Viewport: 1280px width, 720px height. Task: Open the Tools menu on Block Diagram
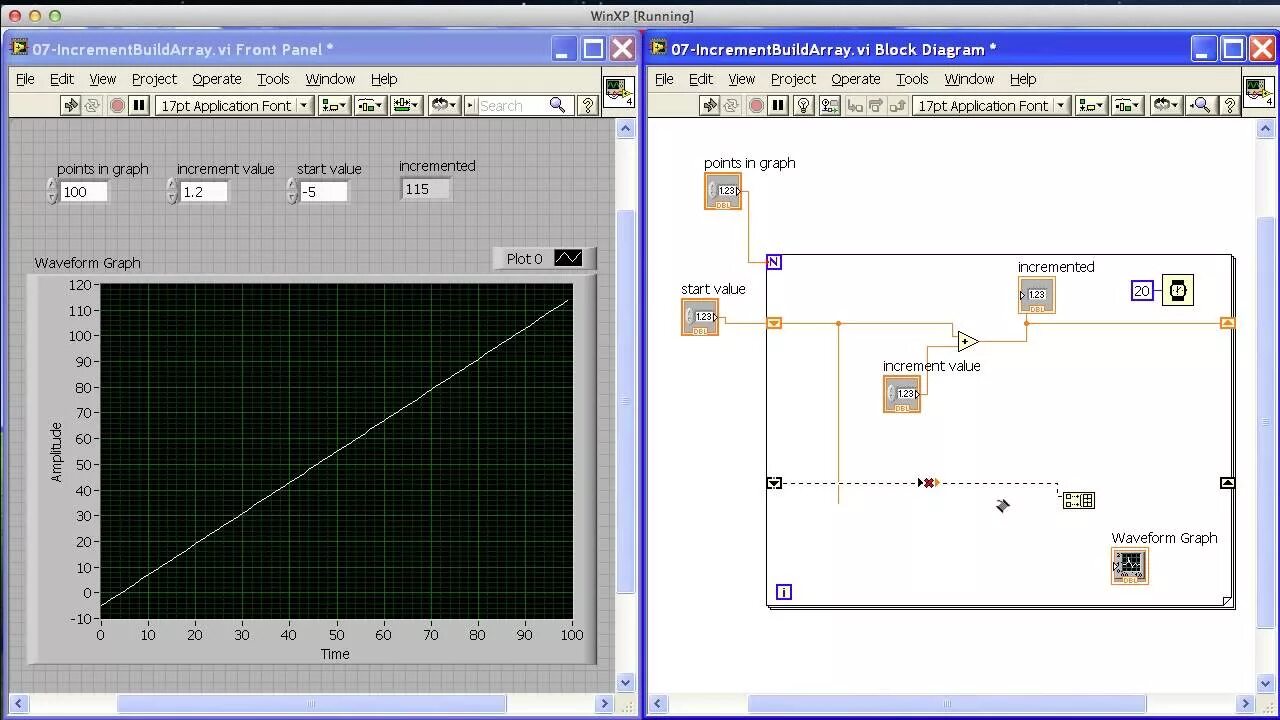click(911, 79)
